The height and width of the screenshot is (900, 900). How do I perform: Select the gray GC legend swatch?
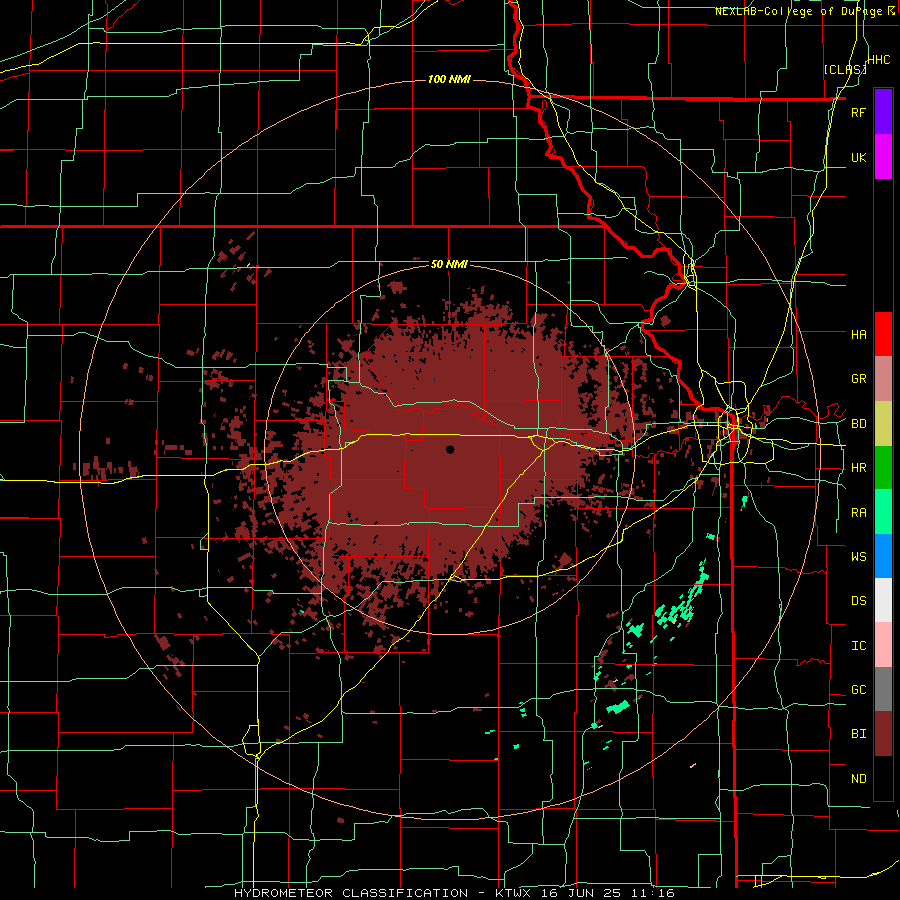point(883,689)
